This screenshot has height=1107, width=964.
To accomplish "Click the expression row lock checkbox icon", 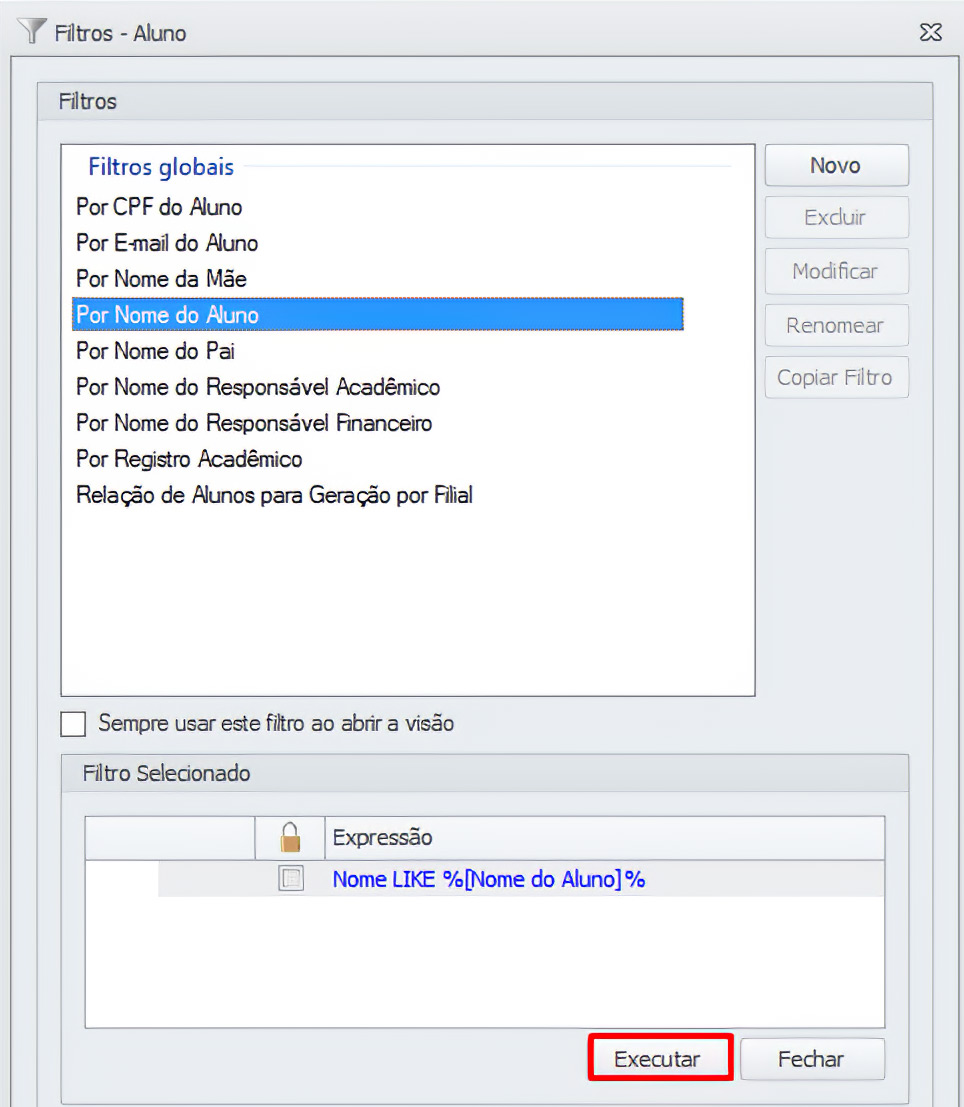I will pyautogui.click(x=290, y=879).
